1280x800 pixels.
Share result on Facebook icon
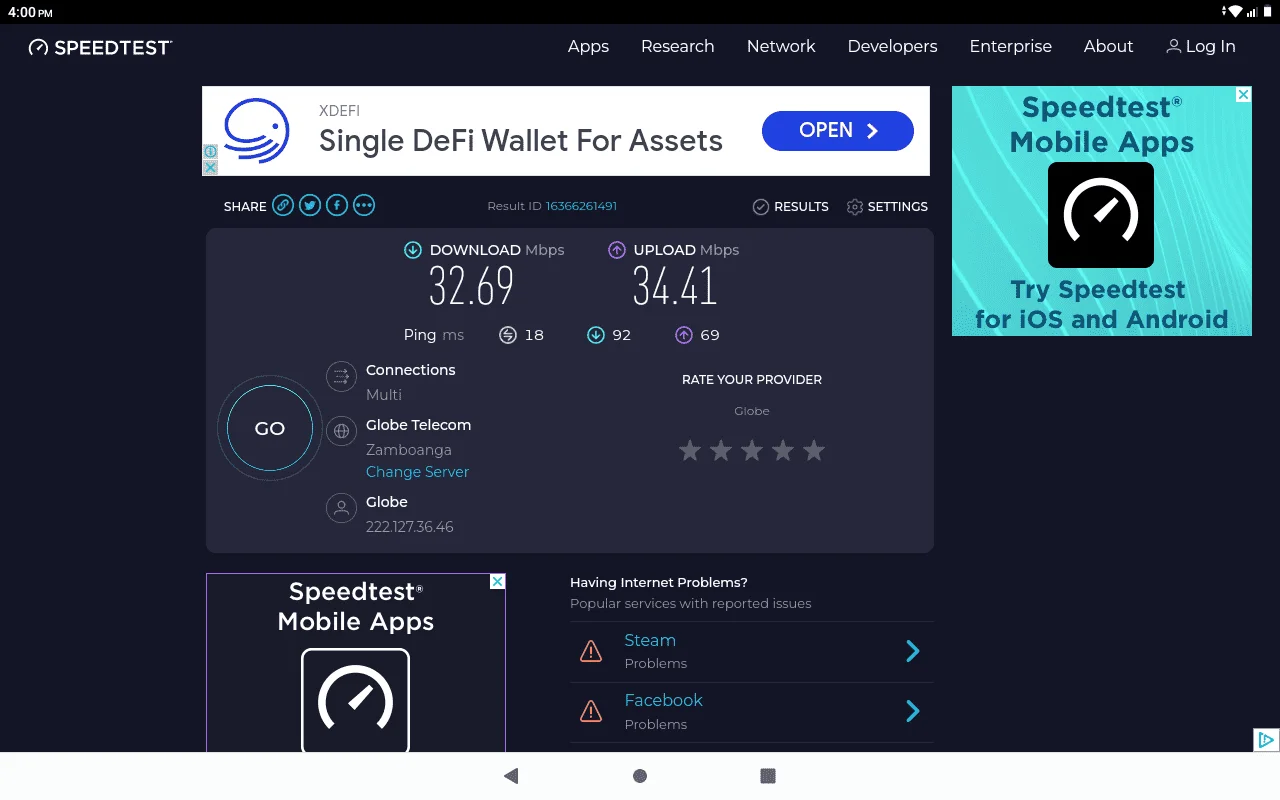[x=337, y=206]
